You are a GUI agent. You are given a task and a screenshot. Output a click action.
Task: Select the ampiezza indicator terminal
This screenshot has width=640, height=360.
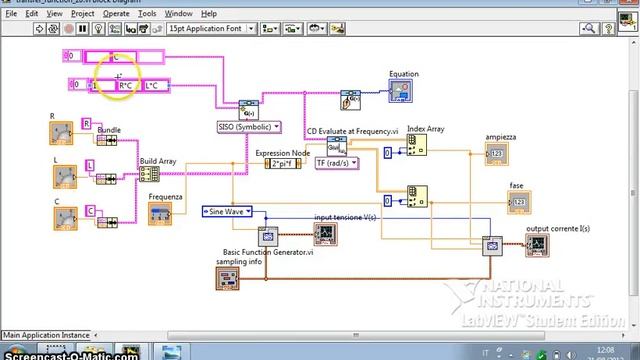coord(497,153)
